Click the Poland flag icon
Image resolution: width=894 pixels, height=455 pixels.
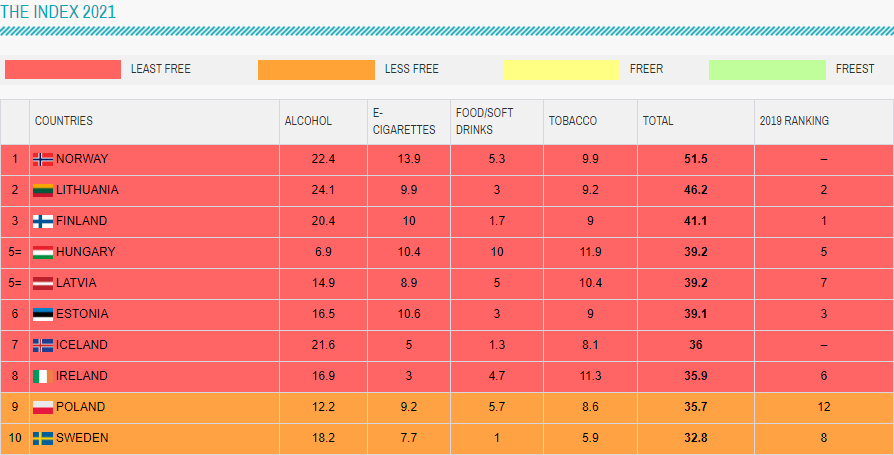pyautogui.click(x=43, y=407)
